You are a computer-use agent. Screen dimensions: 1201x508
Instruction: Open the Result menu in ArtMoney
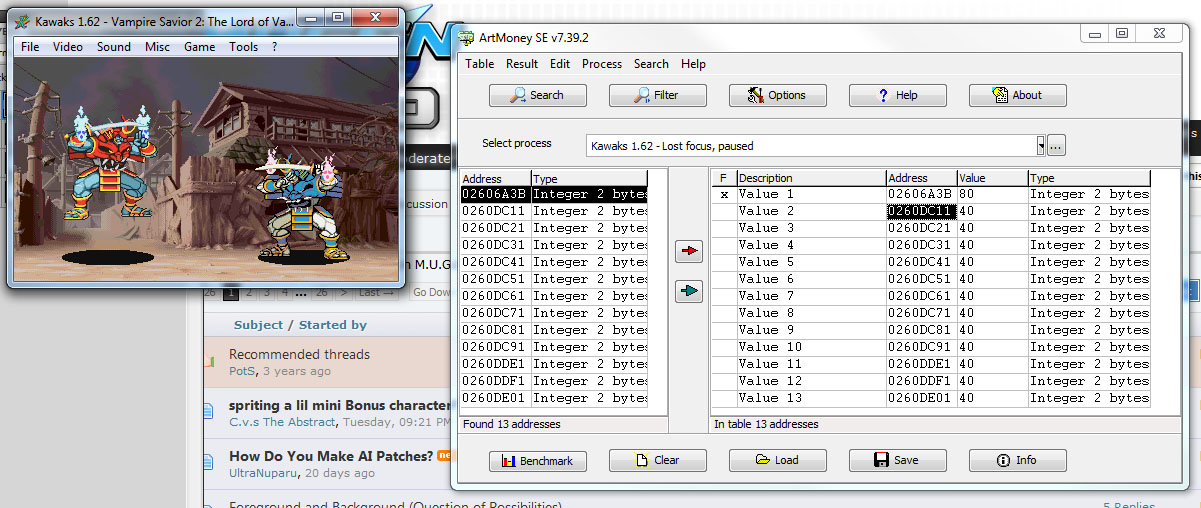pyautogui.click(x=522, y=64)
